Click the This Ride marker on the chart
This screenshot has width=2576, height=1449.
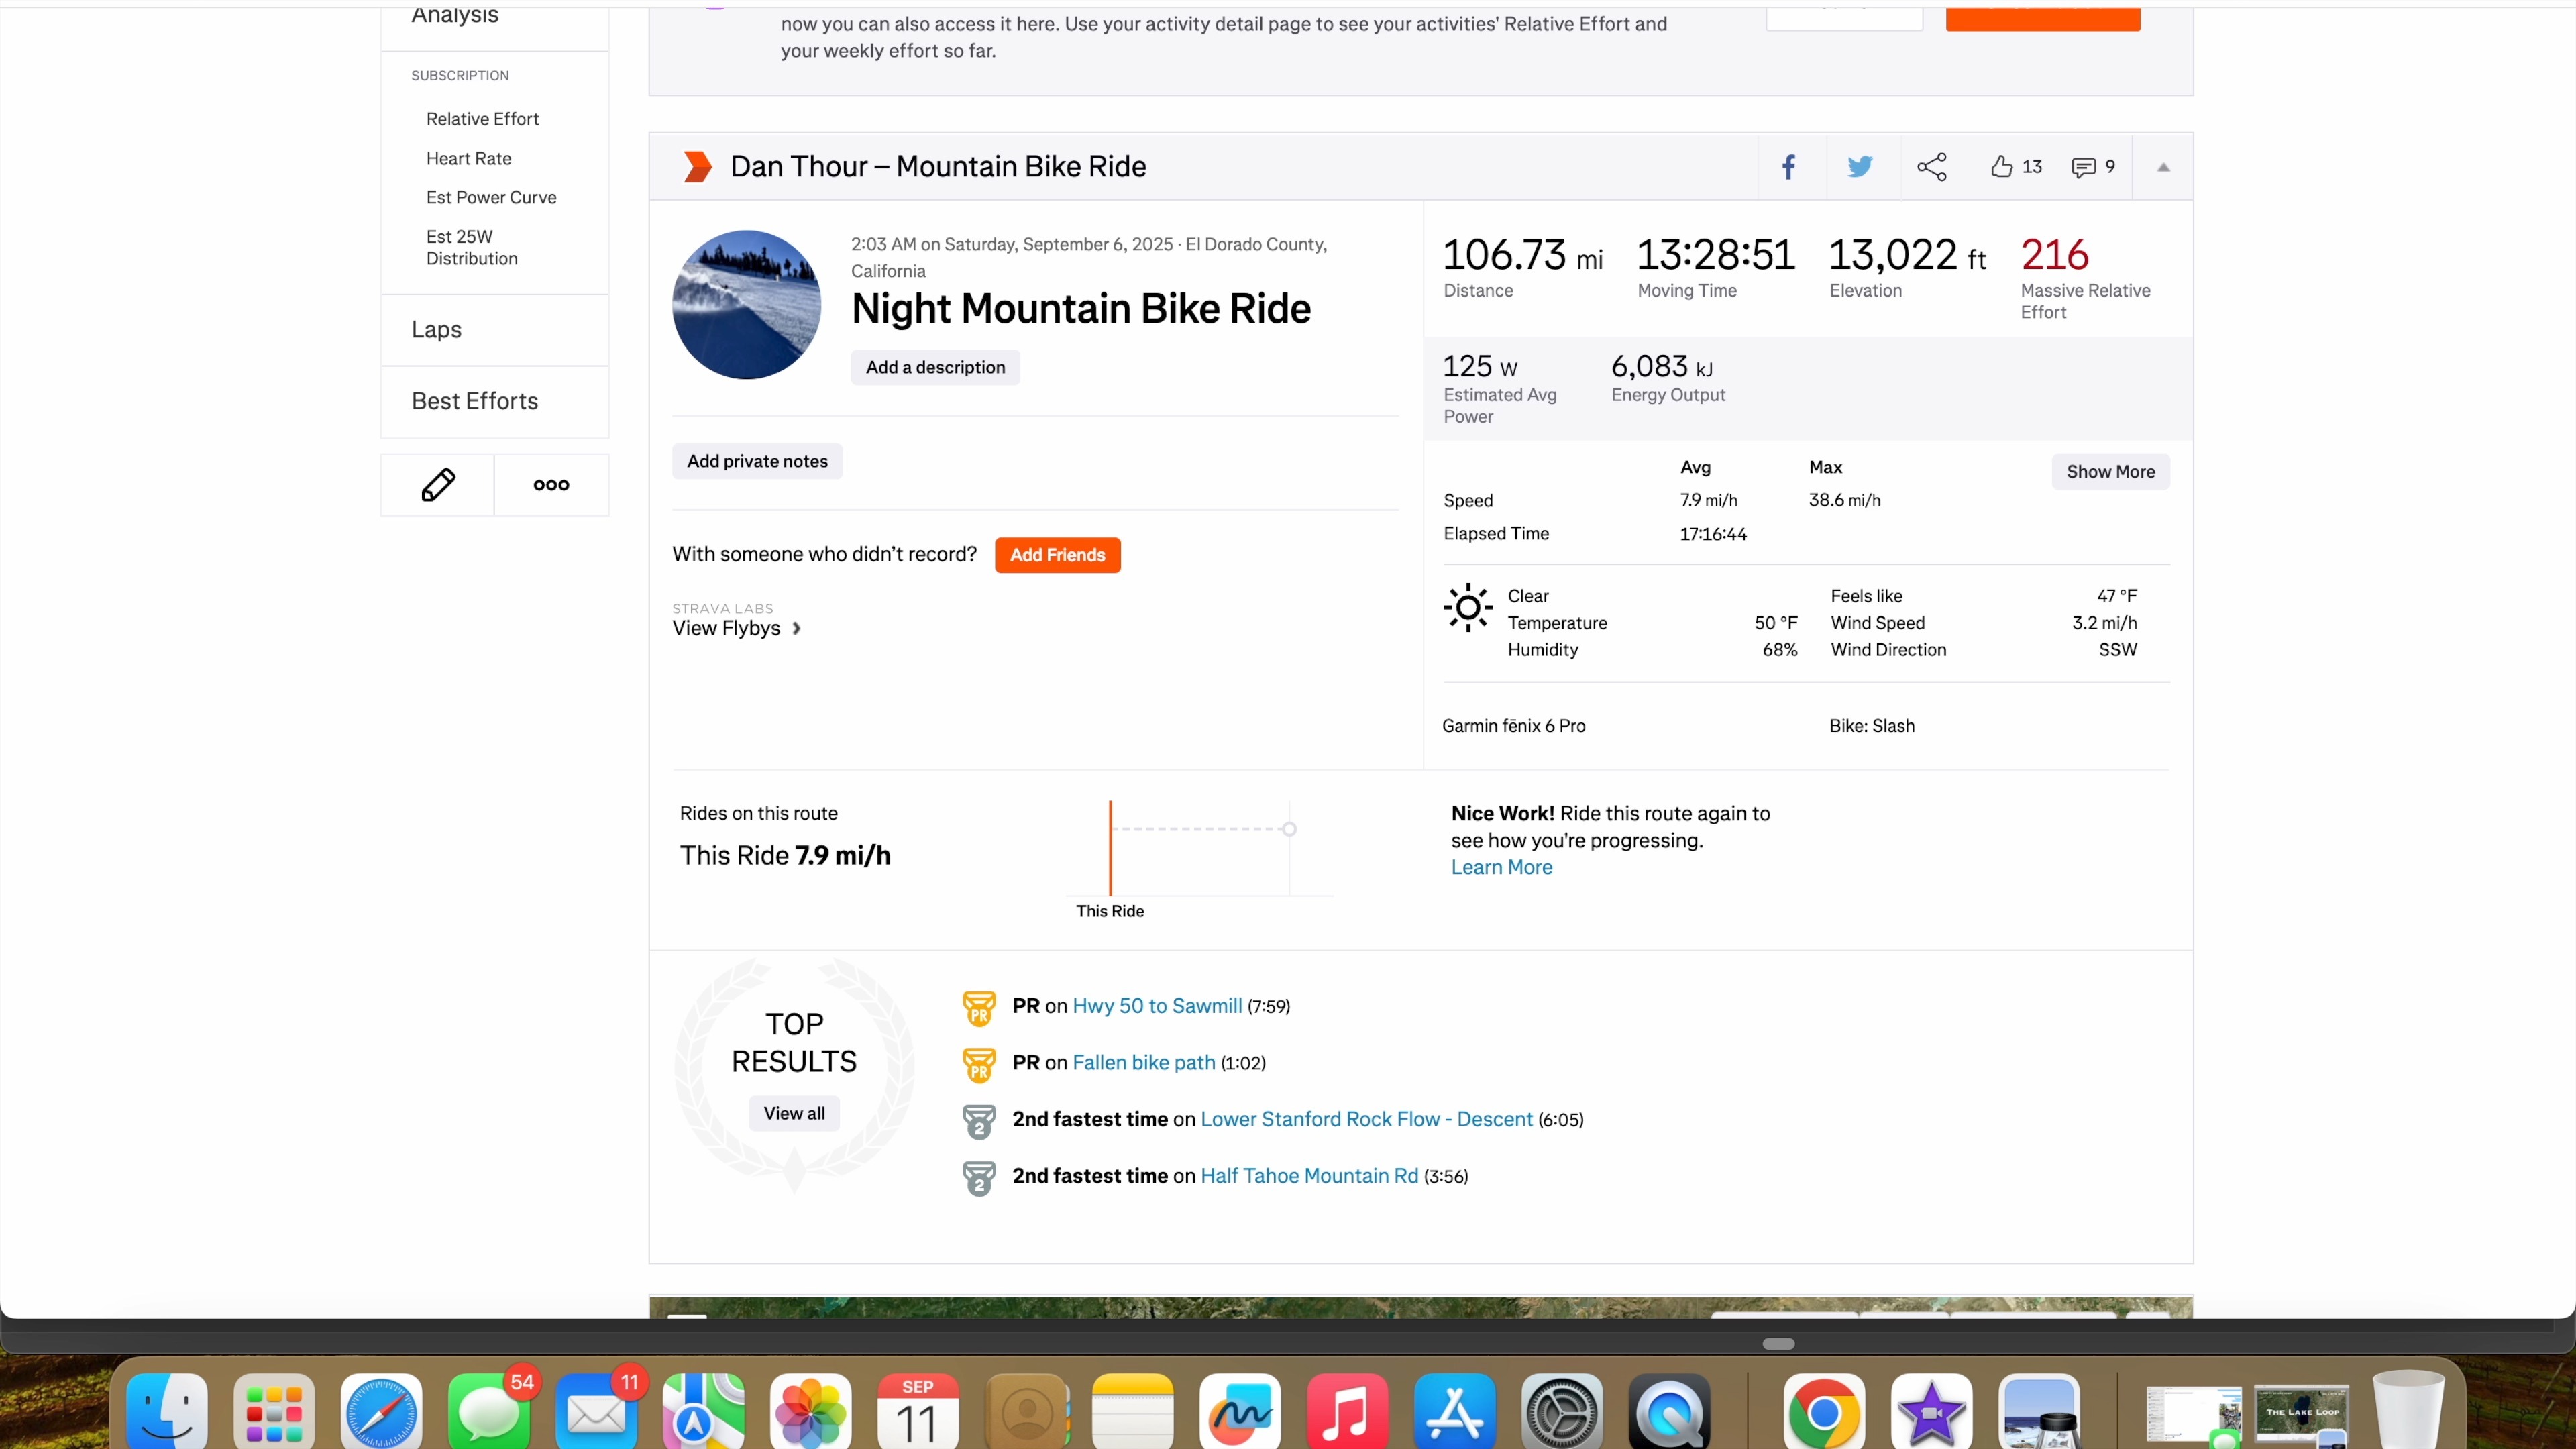pyautogui.click(x=1110, y=848)
